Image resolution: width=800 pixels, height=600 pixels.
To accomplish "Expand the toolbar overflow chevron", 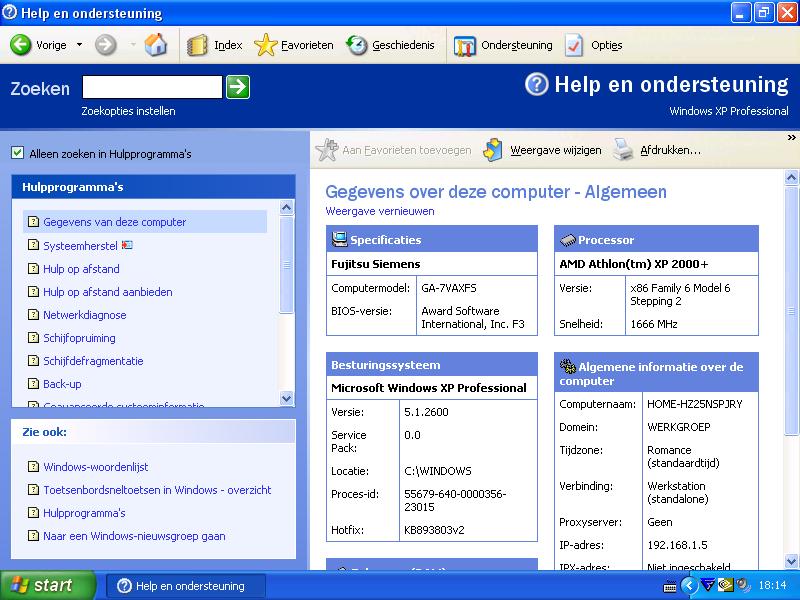I will pos(791,137).
